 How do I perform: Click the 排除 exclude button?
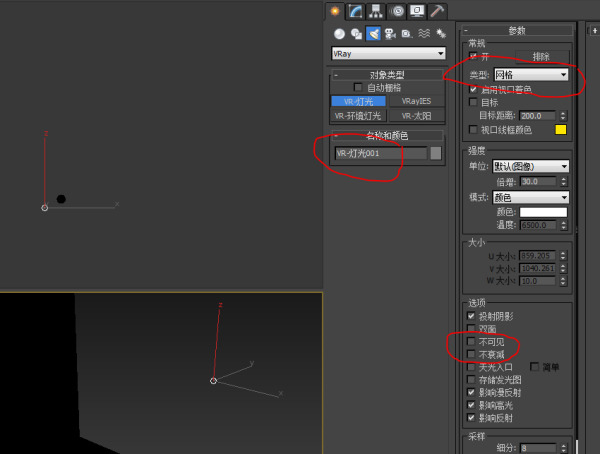coord(542,57)
